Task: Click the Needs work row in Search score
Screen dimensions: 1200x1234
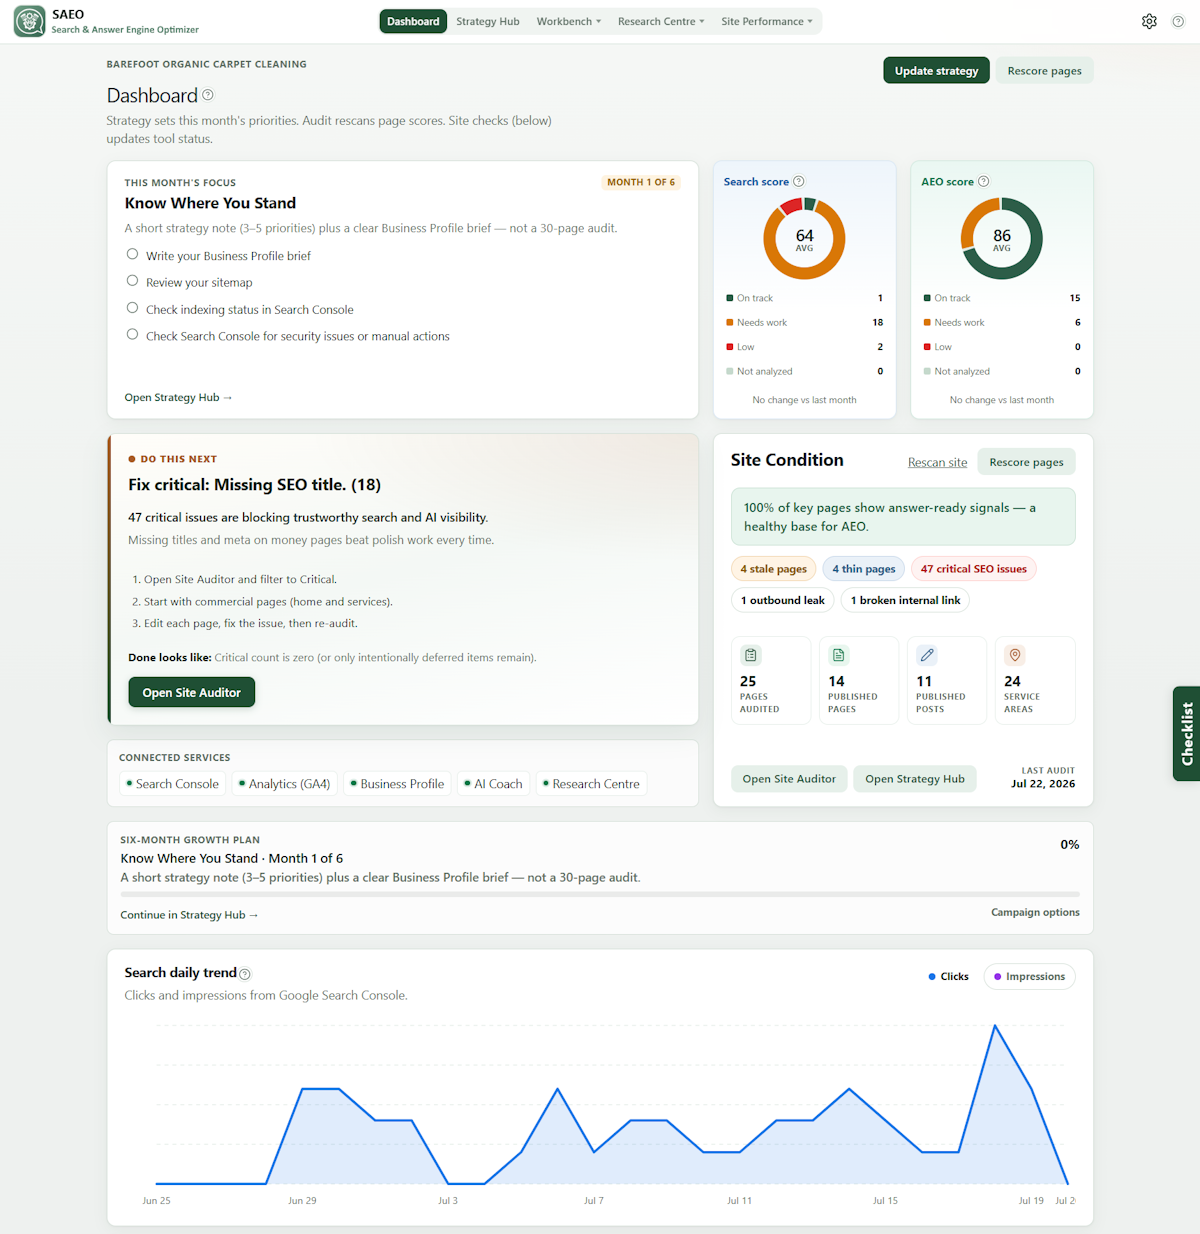Action: click(x=804, y=322)
